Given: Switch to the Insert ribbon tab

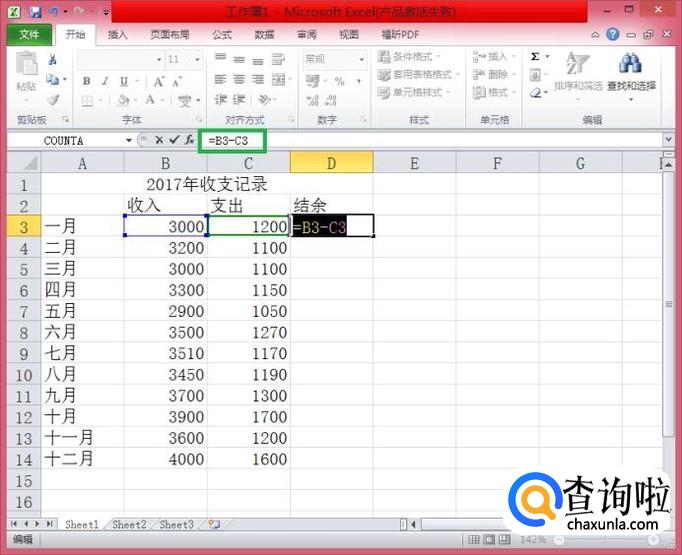Looking at the screenshot, I should pos(117,34).
